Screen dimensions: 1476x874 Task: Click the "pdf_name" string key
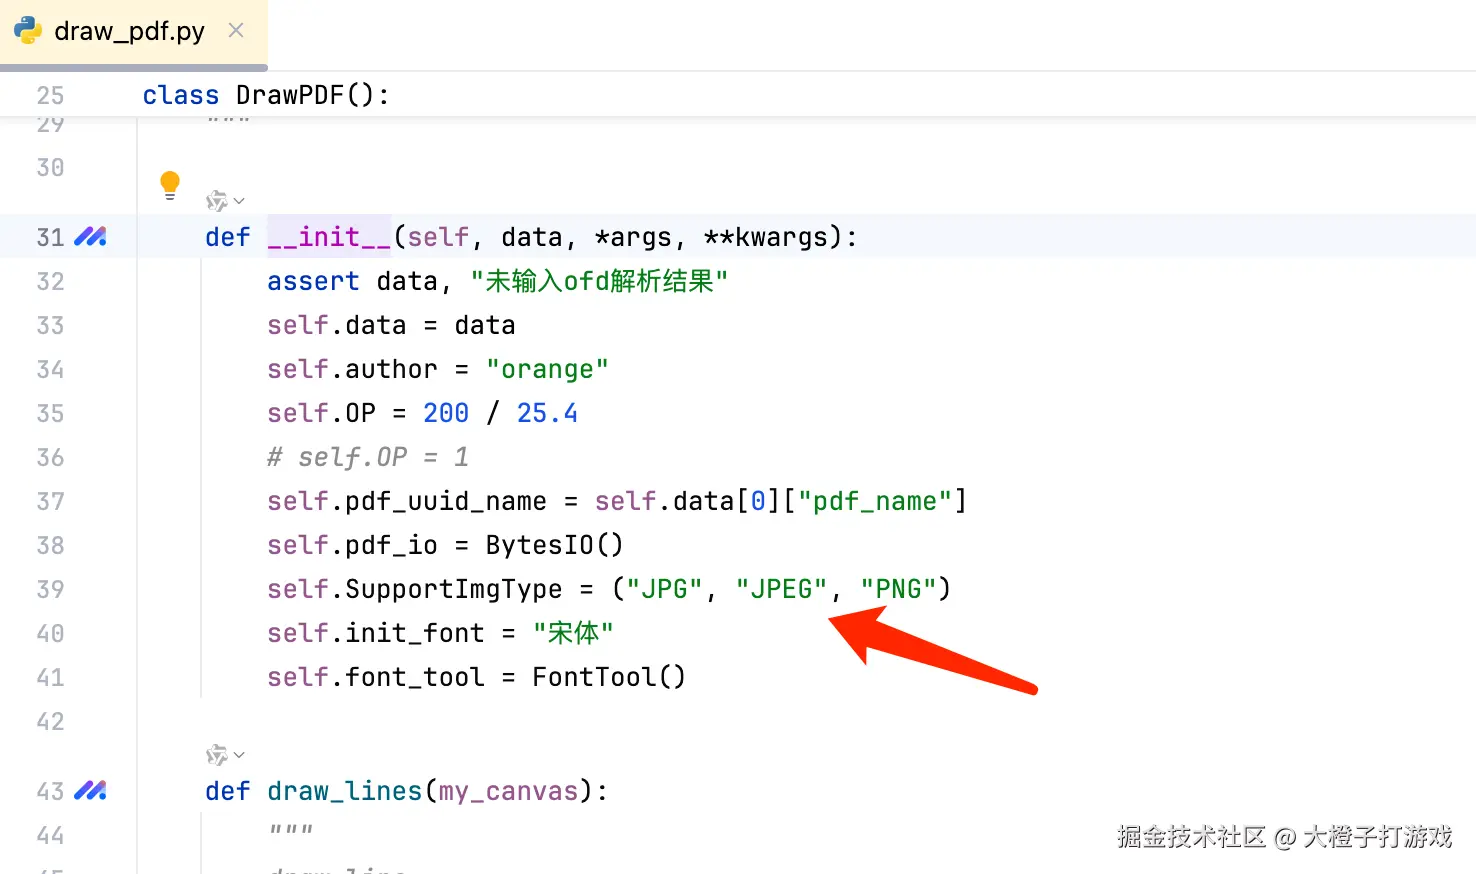(875, 501)
